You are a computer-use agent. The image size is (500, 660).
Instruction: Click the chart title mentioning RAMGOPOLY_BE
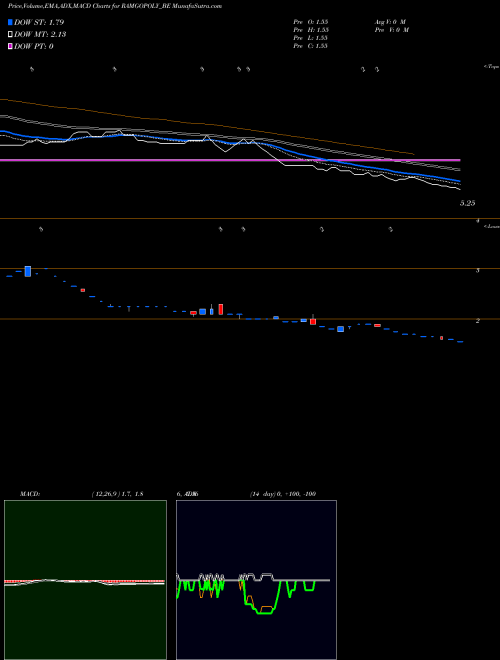point(115,6)
